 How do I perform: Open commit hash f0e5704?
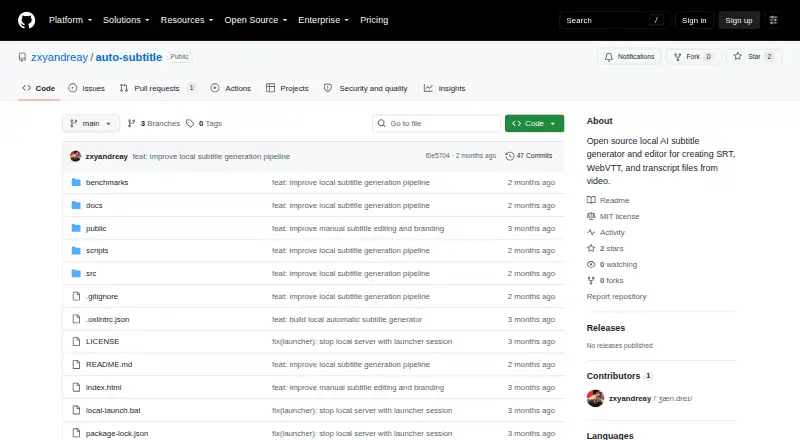tap(438, 156)
